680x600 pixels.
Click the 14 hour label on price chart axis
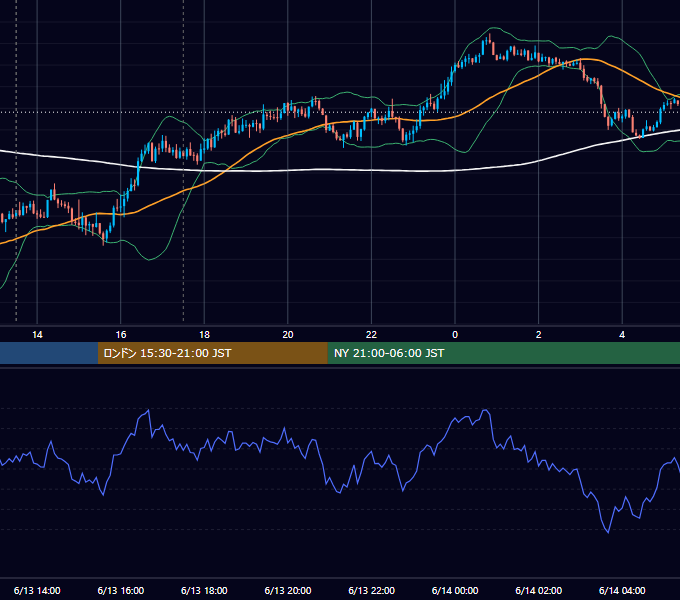[x=37, y=335]
